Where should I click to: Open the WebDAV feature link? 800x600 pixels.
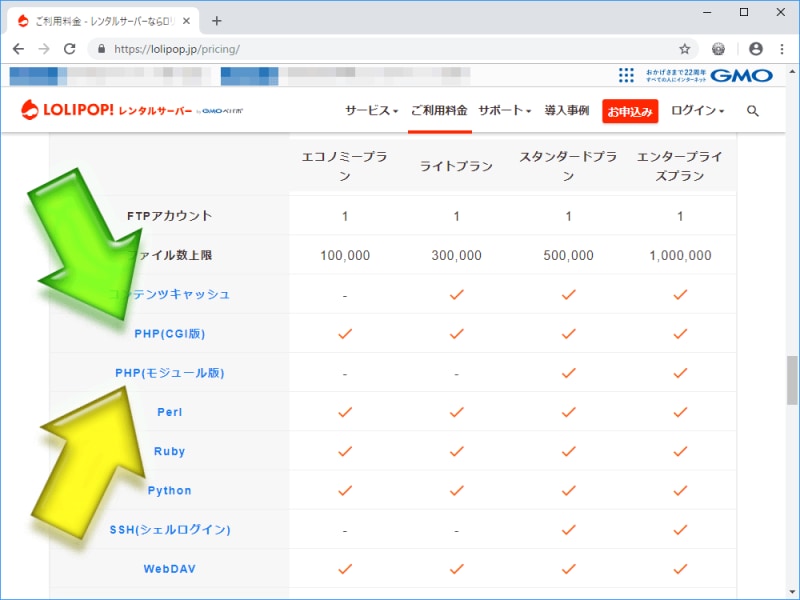click(x=169, y=569)
